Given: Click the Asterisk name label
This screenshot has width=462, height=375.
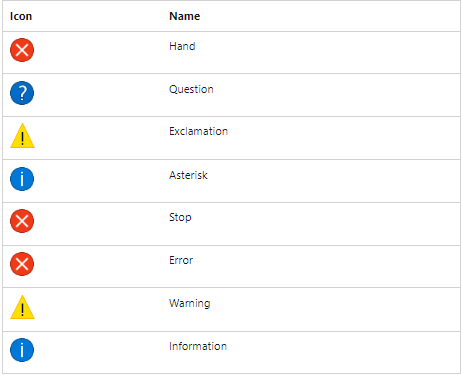Looking at the screenshot, I should tap(188, 175).
